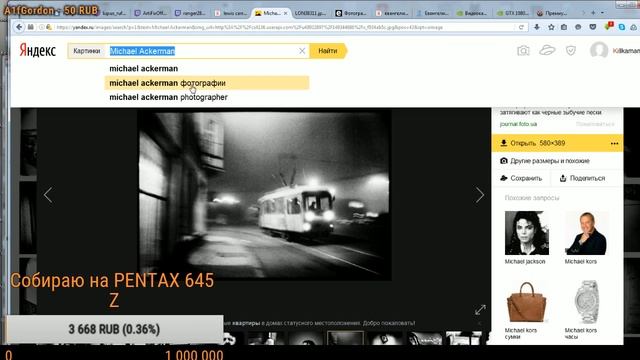Image resolution: width=640 pixels, height=360 pixels.
Task: Go to the Яндекс logo home
Action: click(x=38, y=51)
